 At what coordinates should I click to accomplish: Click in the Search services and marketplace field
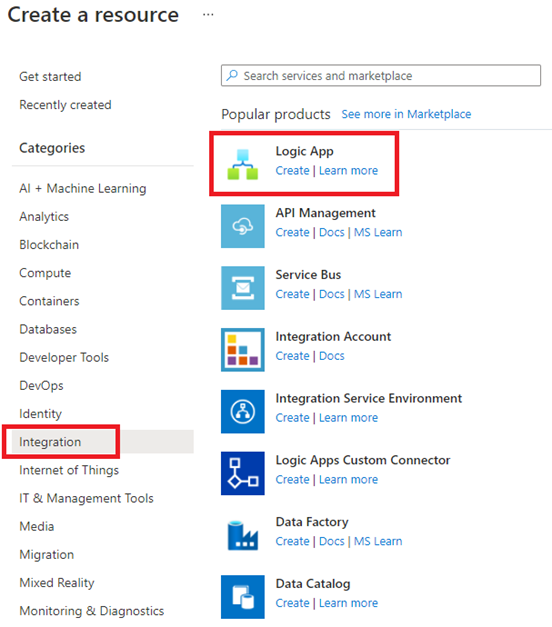pyautogui.click(x=381, y=76)
